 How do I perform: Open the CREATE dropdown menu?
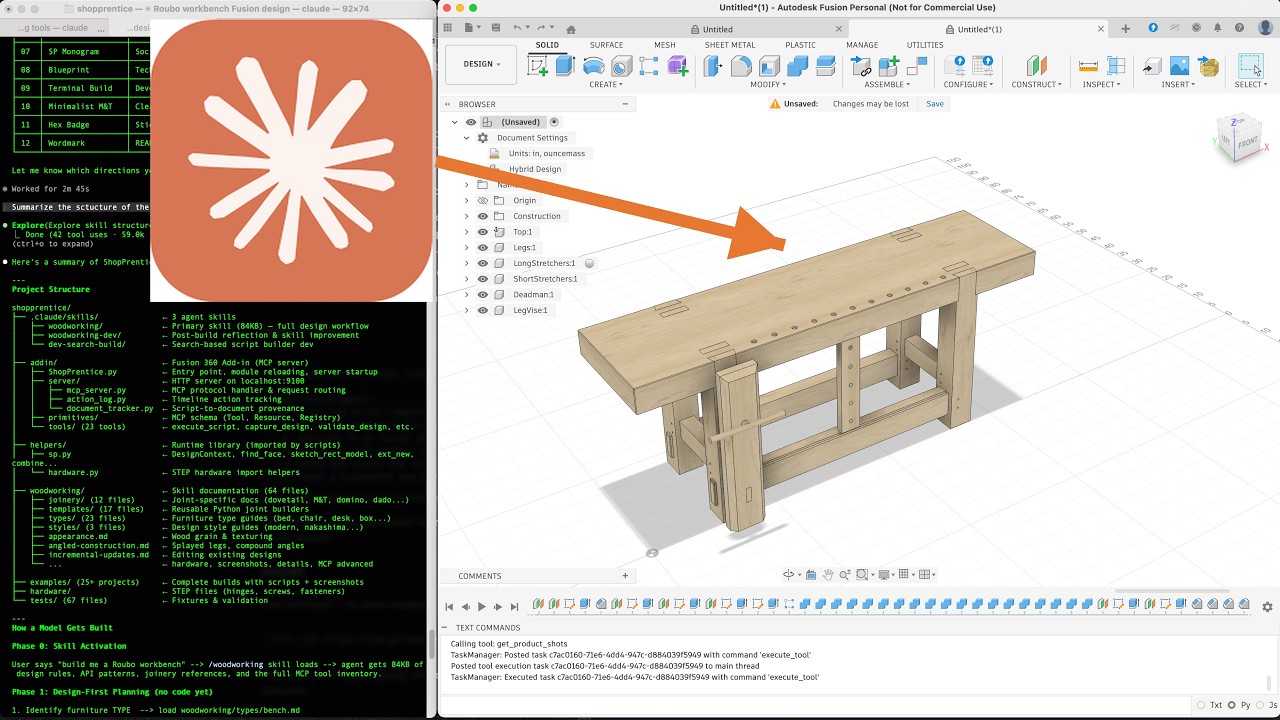[x=607, y=85]
